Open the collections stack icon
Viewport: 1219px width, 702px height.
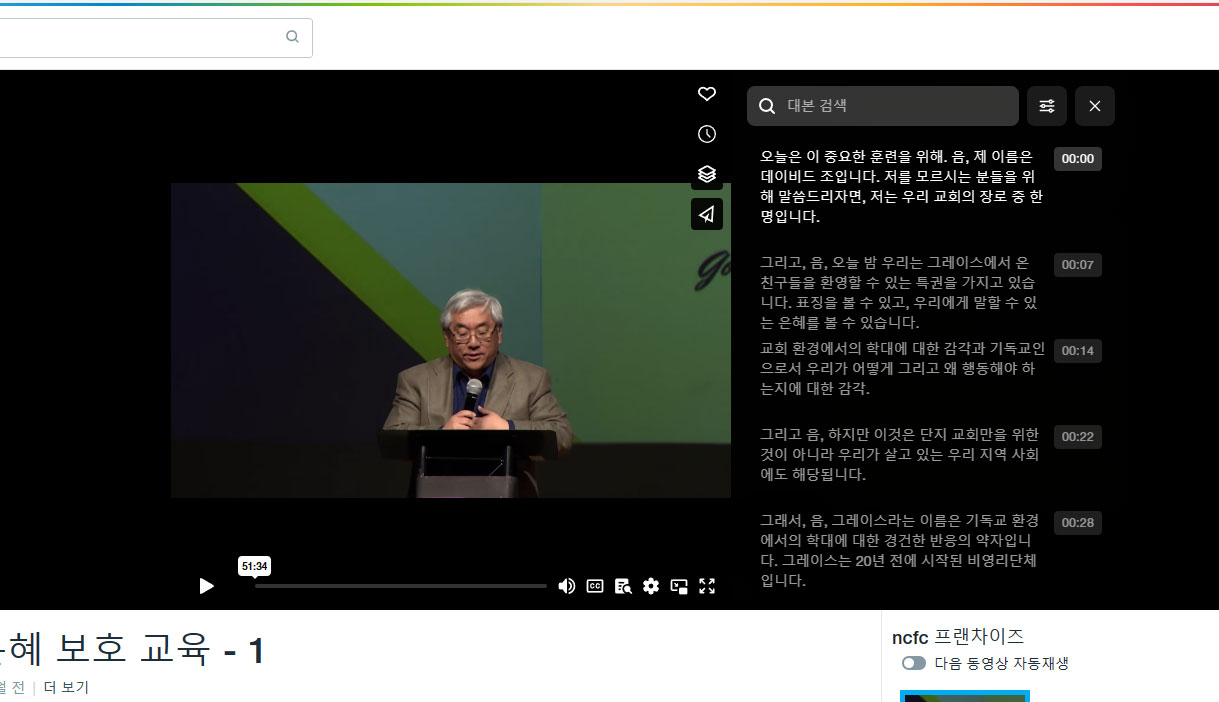[x=707, y=174]
